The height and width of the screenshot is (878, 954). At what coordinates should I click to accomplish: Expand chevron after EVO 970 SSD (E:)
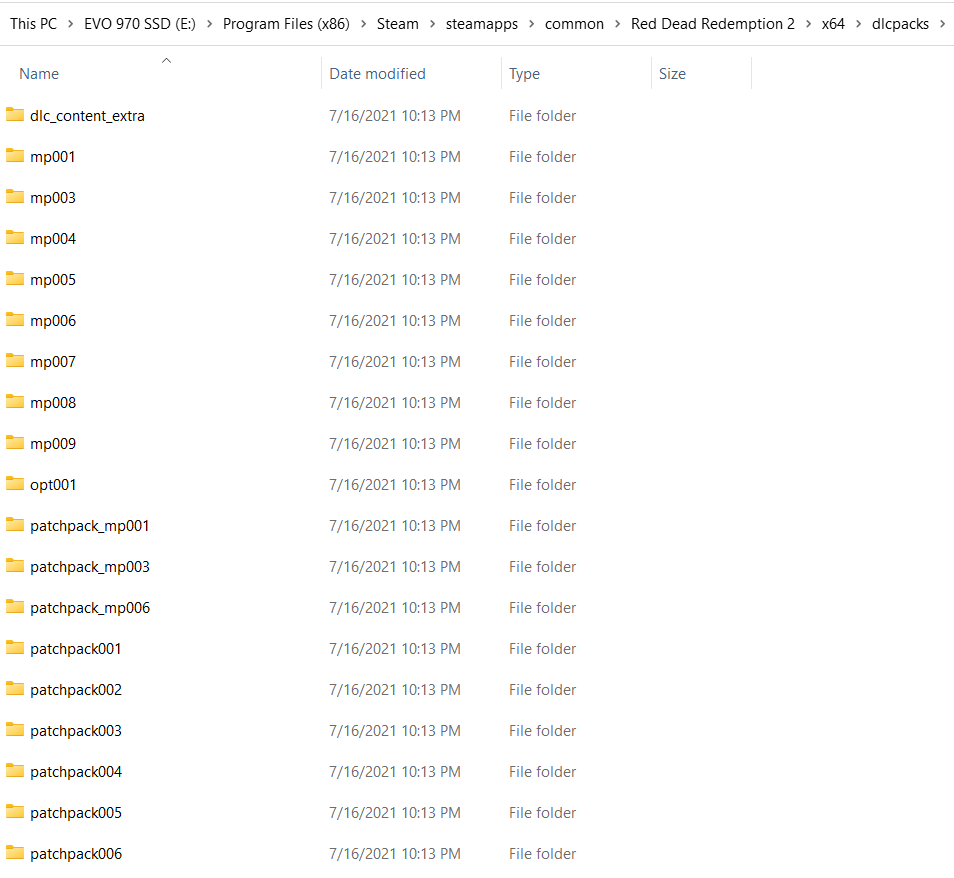click(x=209, y=24)
